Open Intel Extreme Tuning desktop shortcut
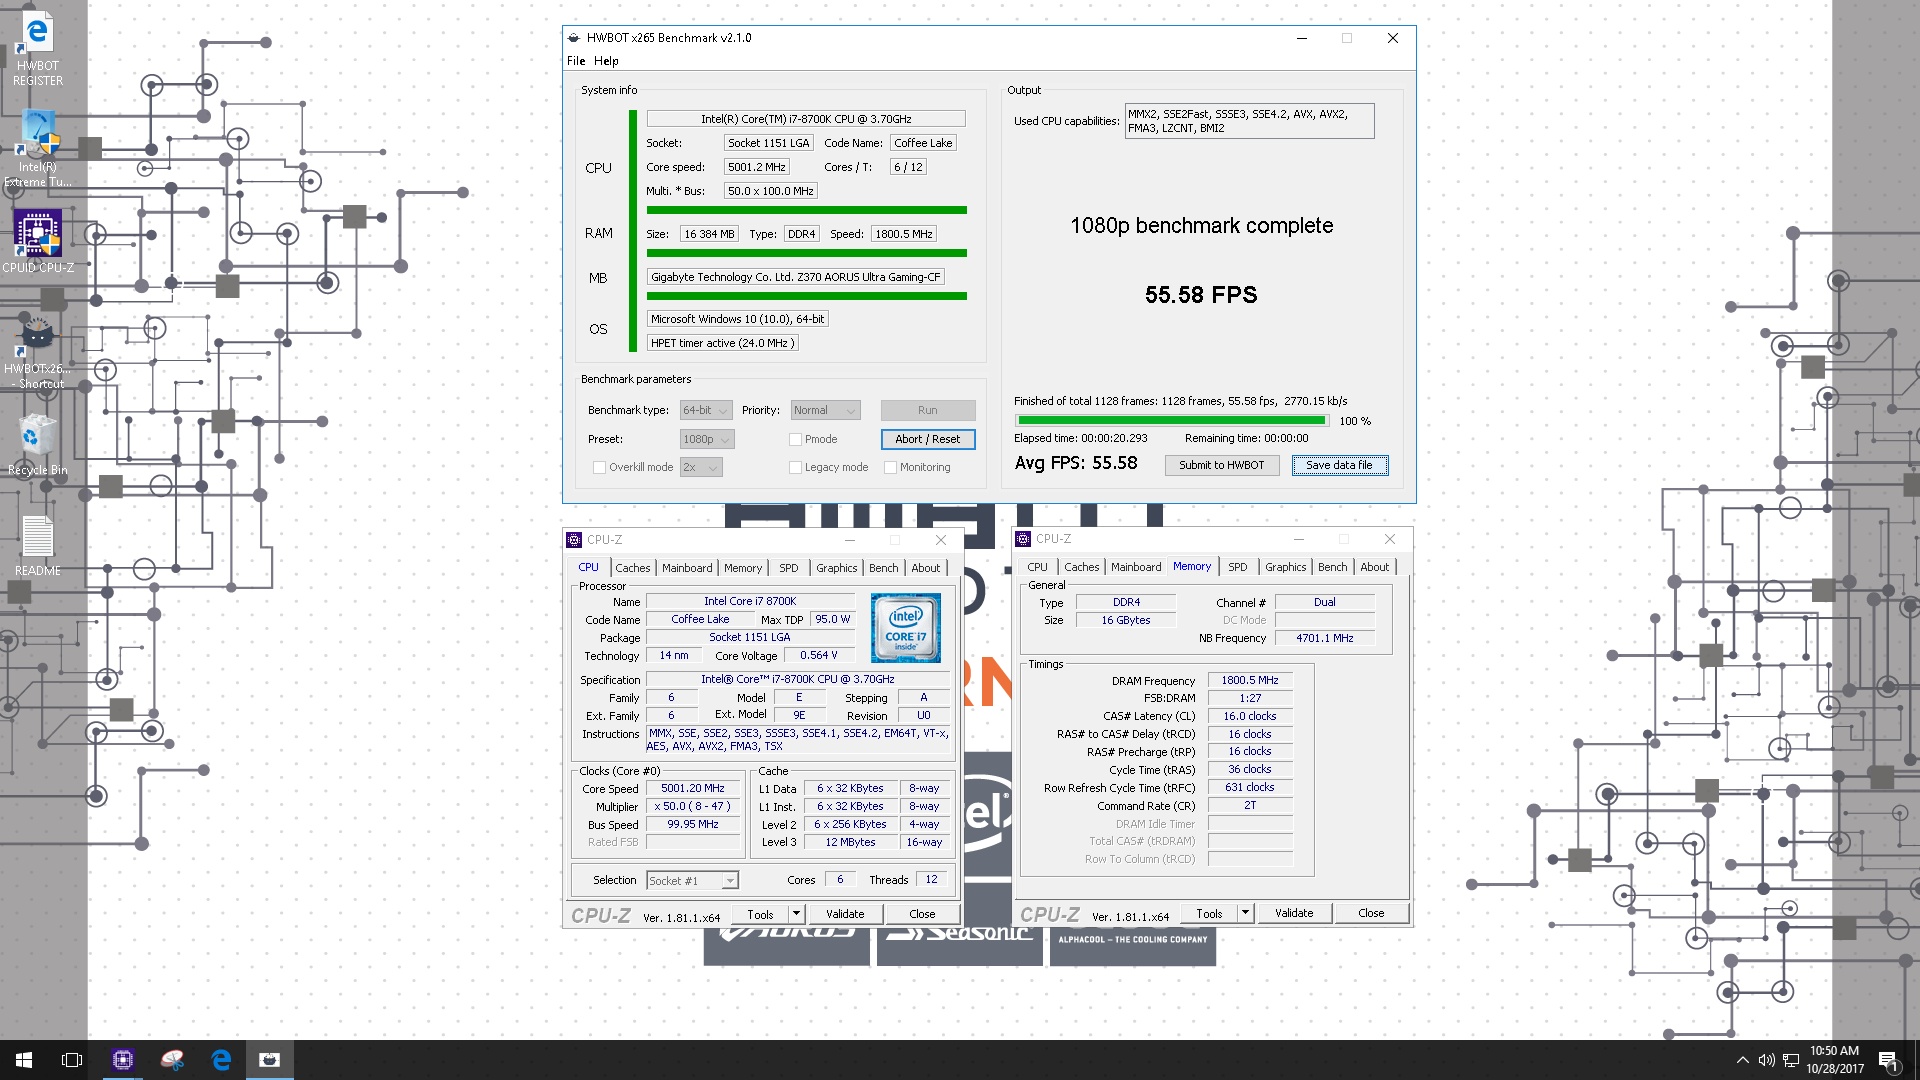1920x1080 pixels. coord(37,148)
